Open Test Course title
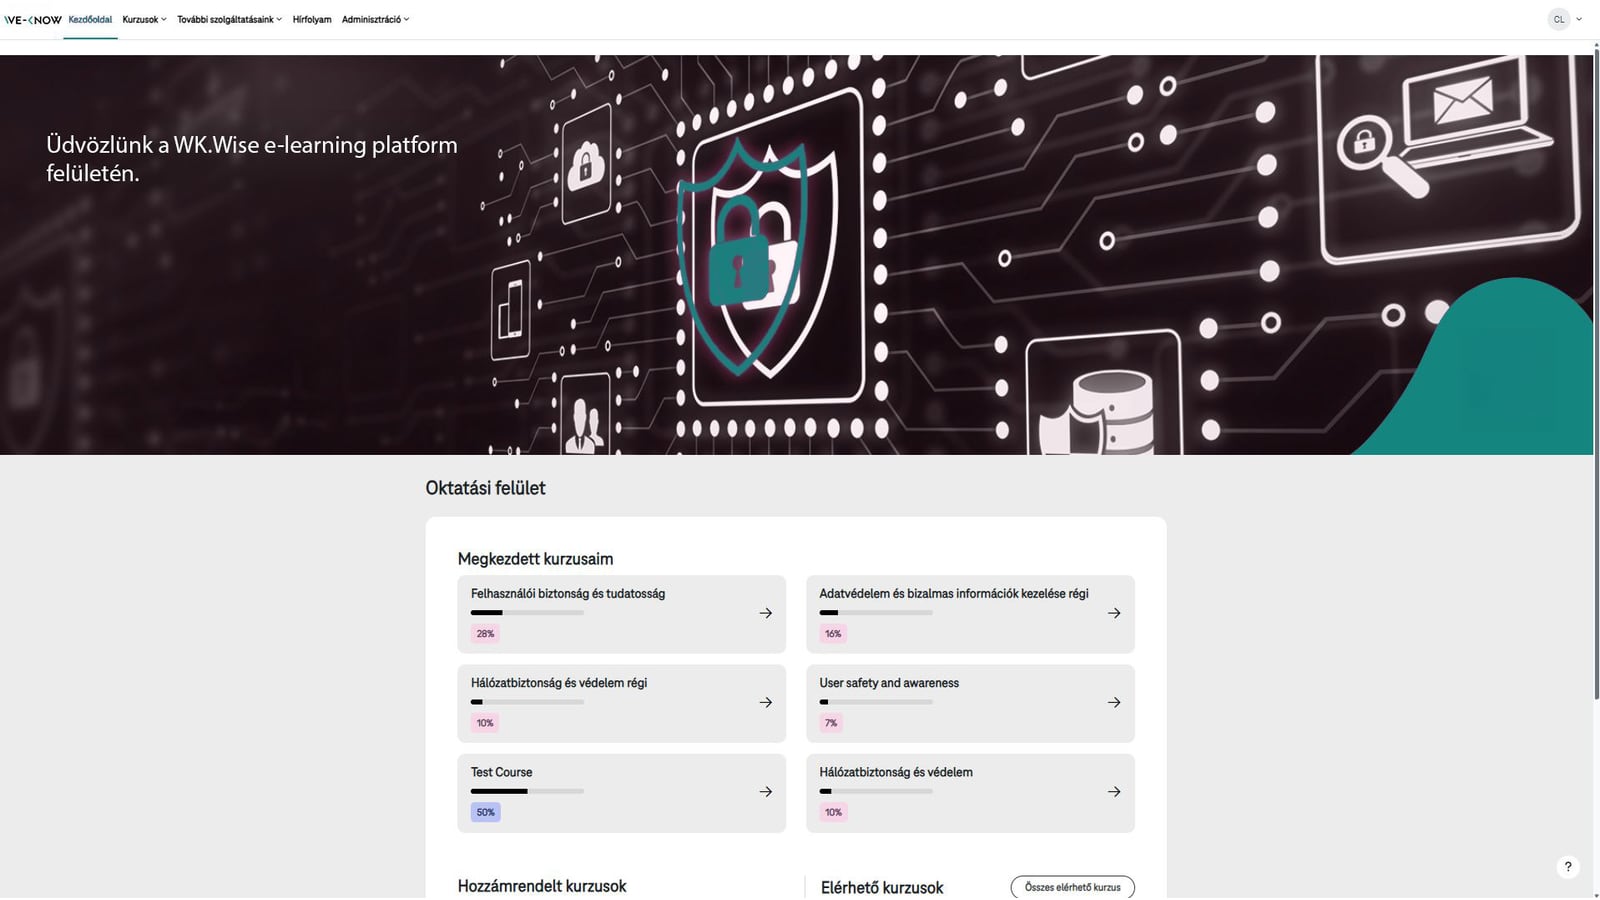Viewport: 1600px width, 900px height. 502,772
